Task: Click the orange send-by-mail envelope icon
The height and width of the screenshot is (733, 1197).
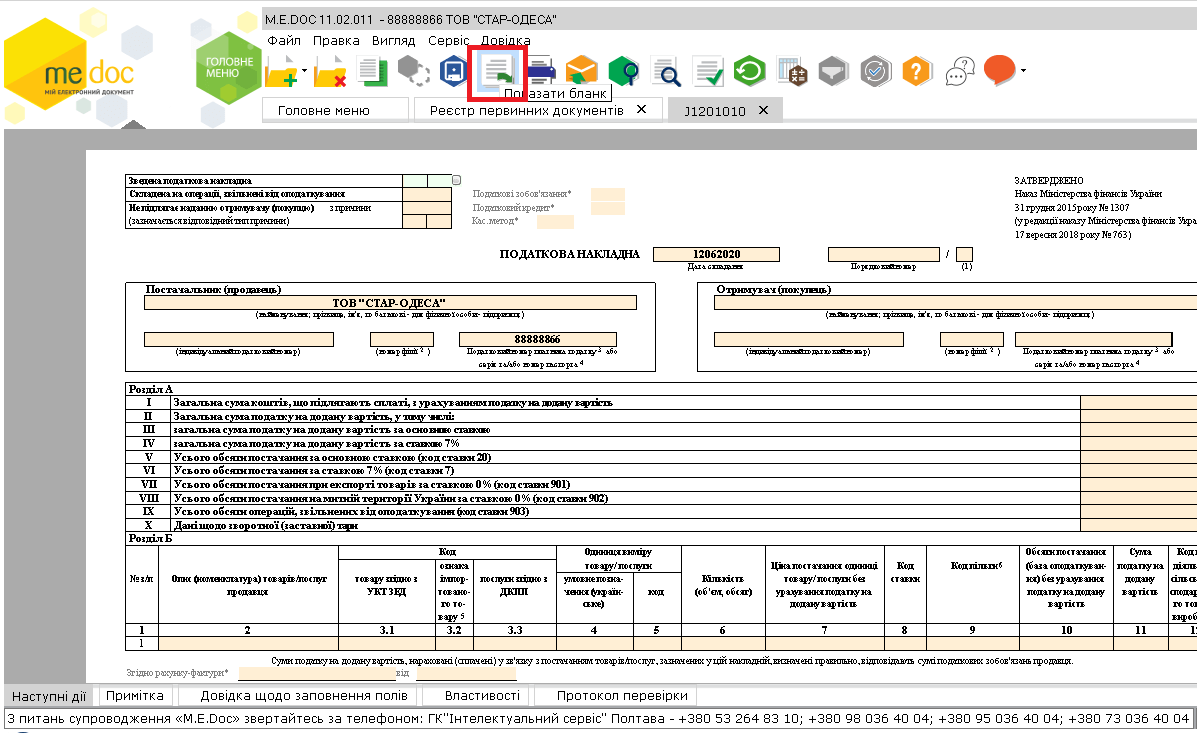Action: [582, 72]
